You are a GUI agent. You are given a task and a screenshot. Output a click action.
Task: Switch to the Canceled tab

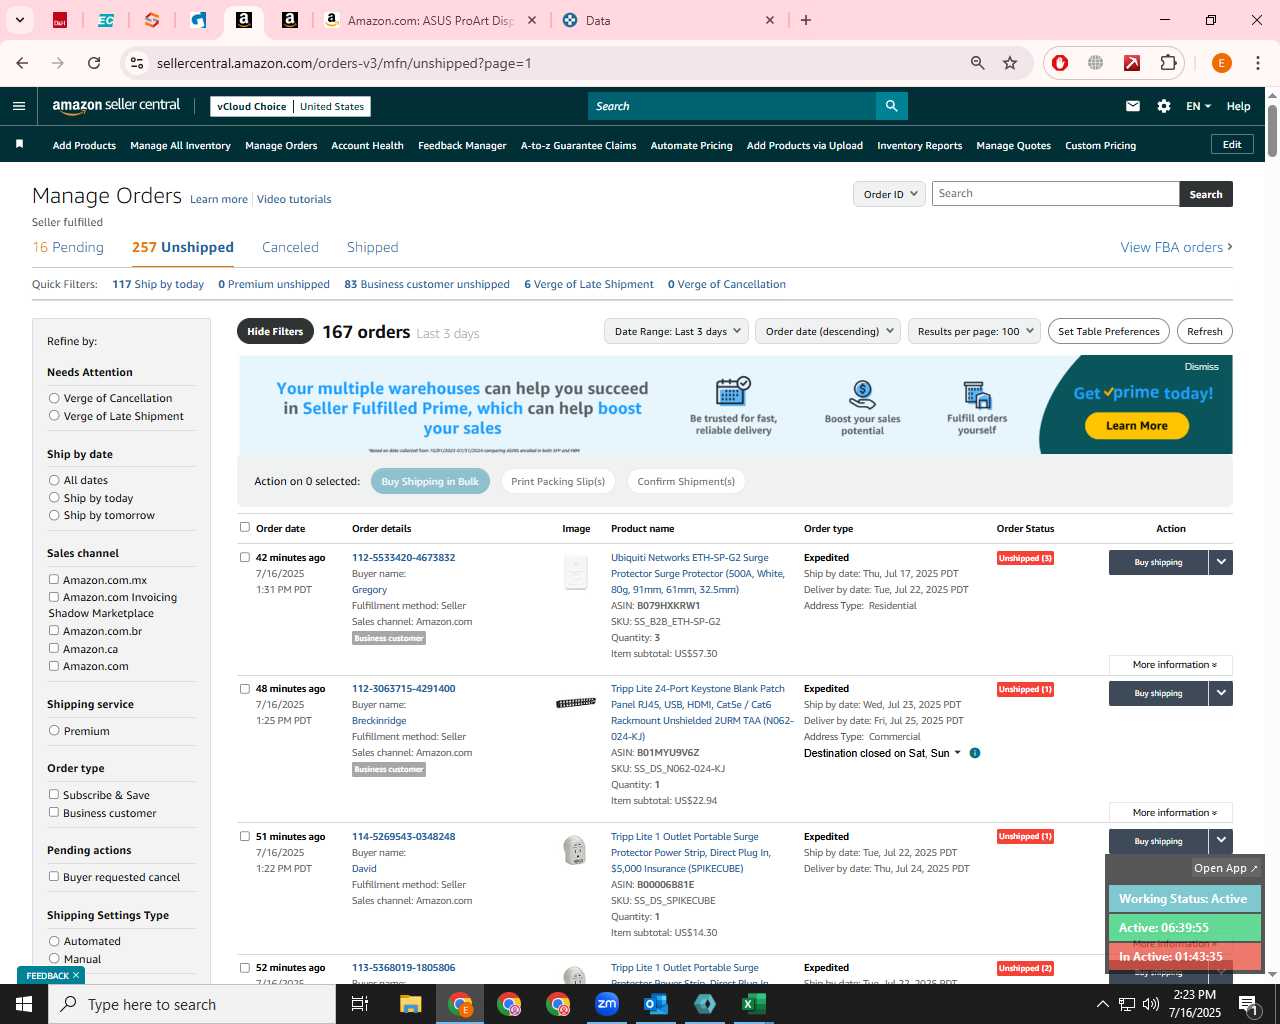[x=290, y=247]
